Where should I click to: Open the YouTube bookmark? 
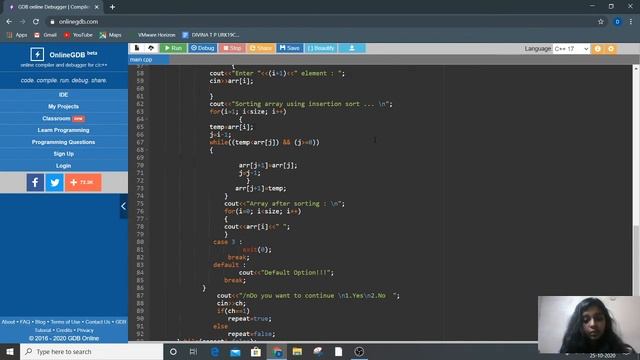[78, 35]
